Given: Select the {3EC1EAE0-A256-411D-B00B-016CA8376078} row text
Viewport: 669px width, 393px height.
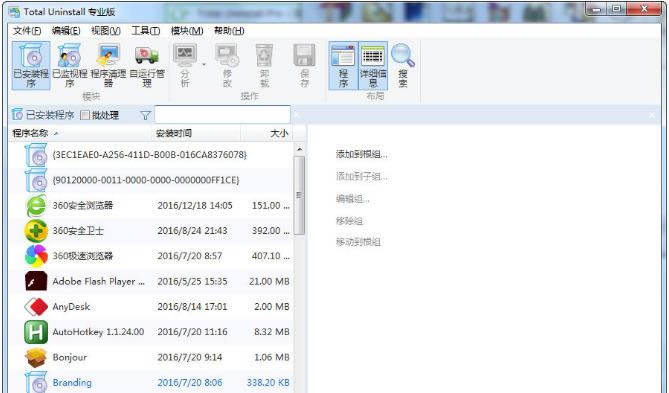Looking at the screenshot, I should click(x=149, y=154).
